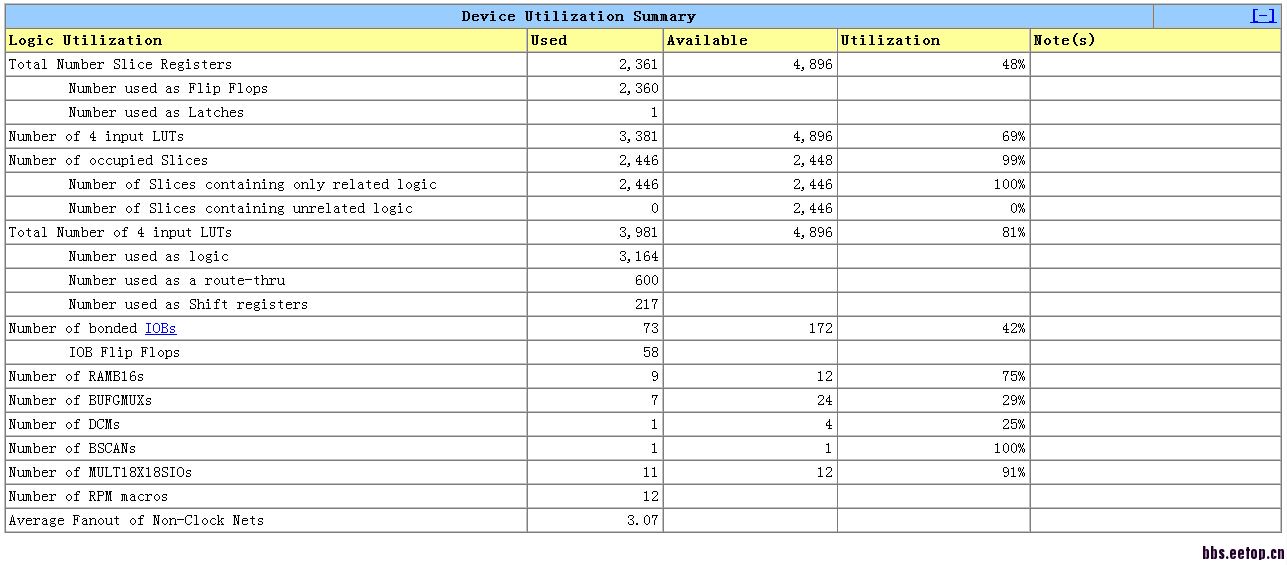
Task: Select the Number of RAMB16s row
Action: tap(643, 376)
